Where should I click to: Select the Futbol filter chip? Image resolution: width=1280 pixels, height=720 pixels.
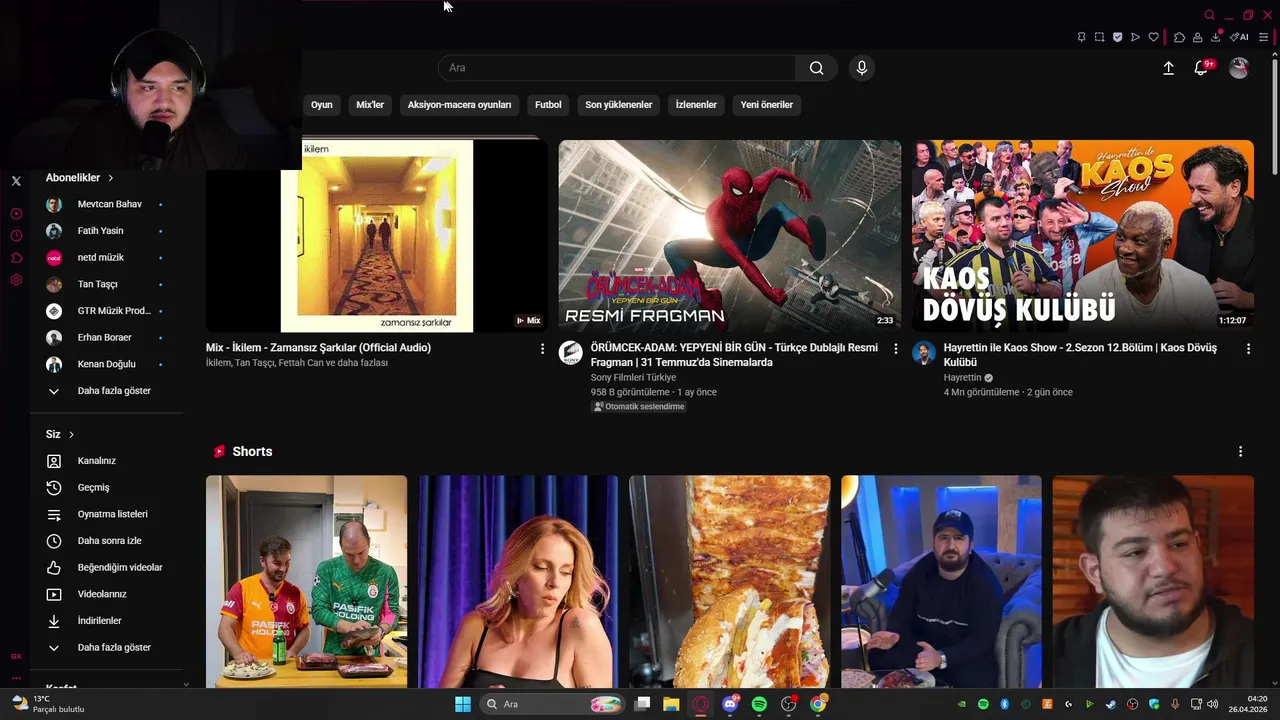click(x=548, y=104)
